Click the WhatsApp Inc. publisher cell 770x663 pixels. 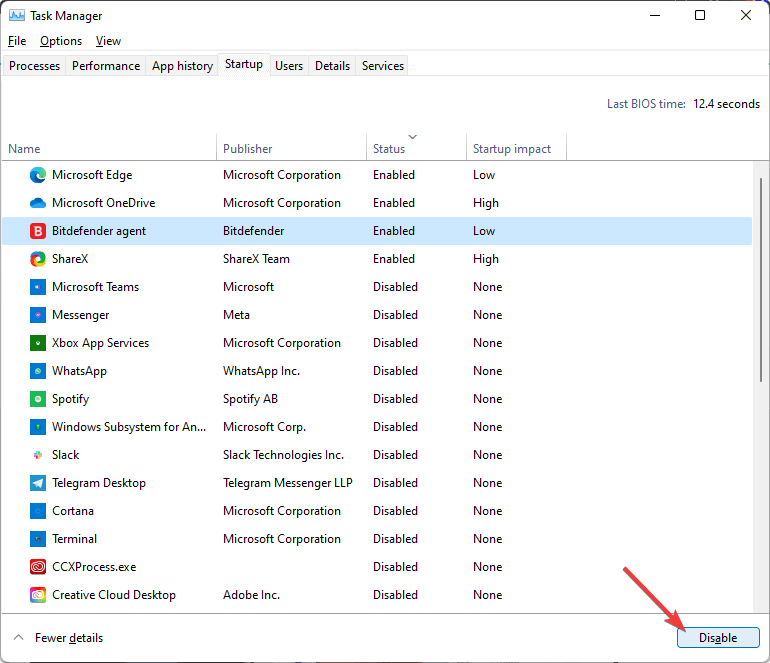(261, 371)
